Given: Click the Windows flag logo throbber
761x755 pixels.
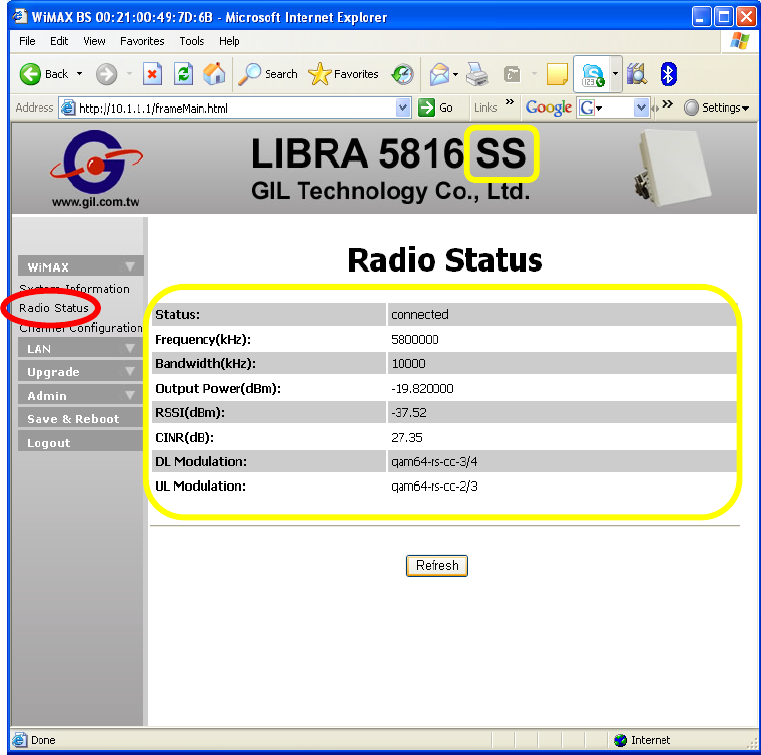Looking at the screenshot, I should pyautogui.click(x=740, y=41).
